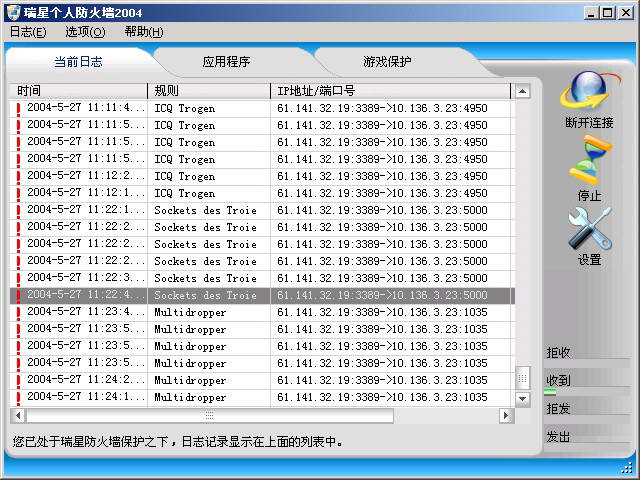The image size is (640, 480).
Task: Click "ICQ Trogen" in the 11:11:4 row
Action: click(184, 109)
